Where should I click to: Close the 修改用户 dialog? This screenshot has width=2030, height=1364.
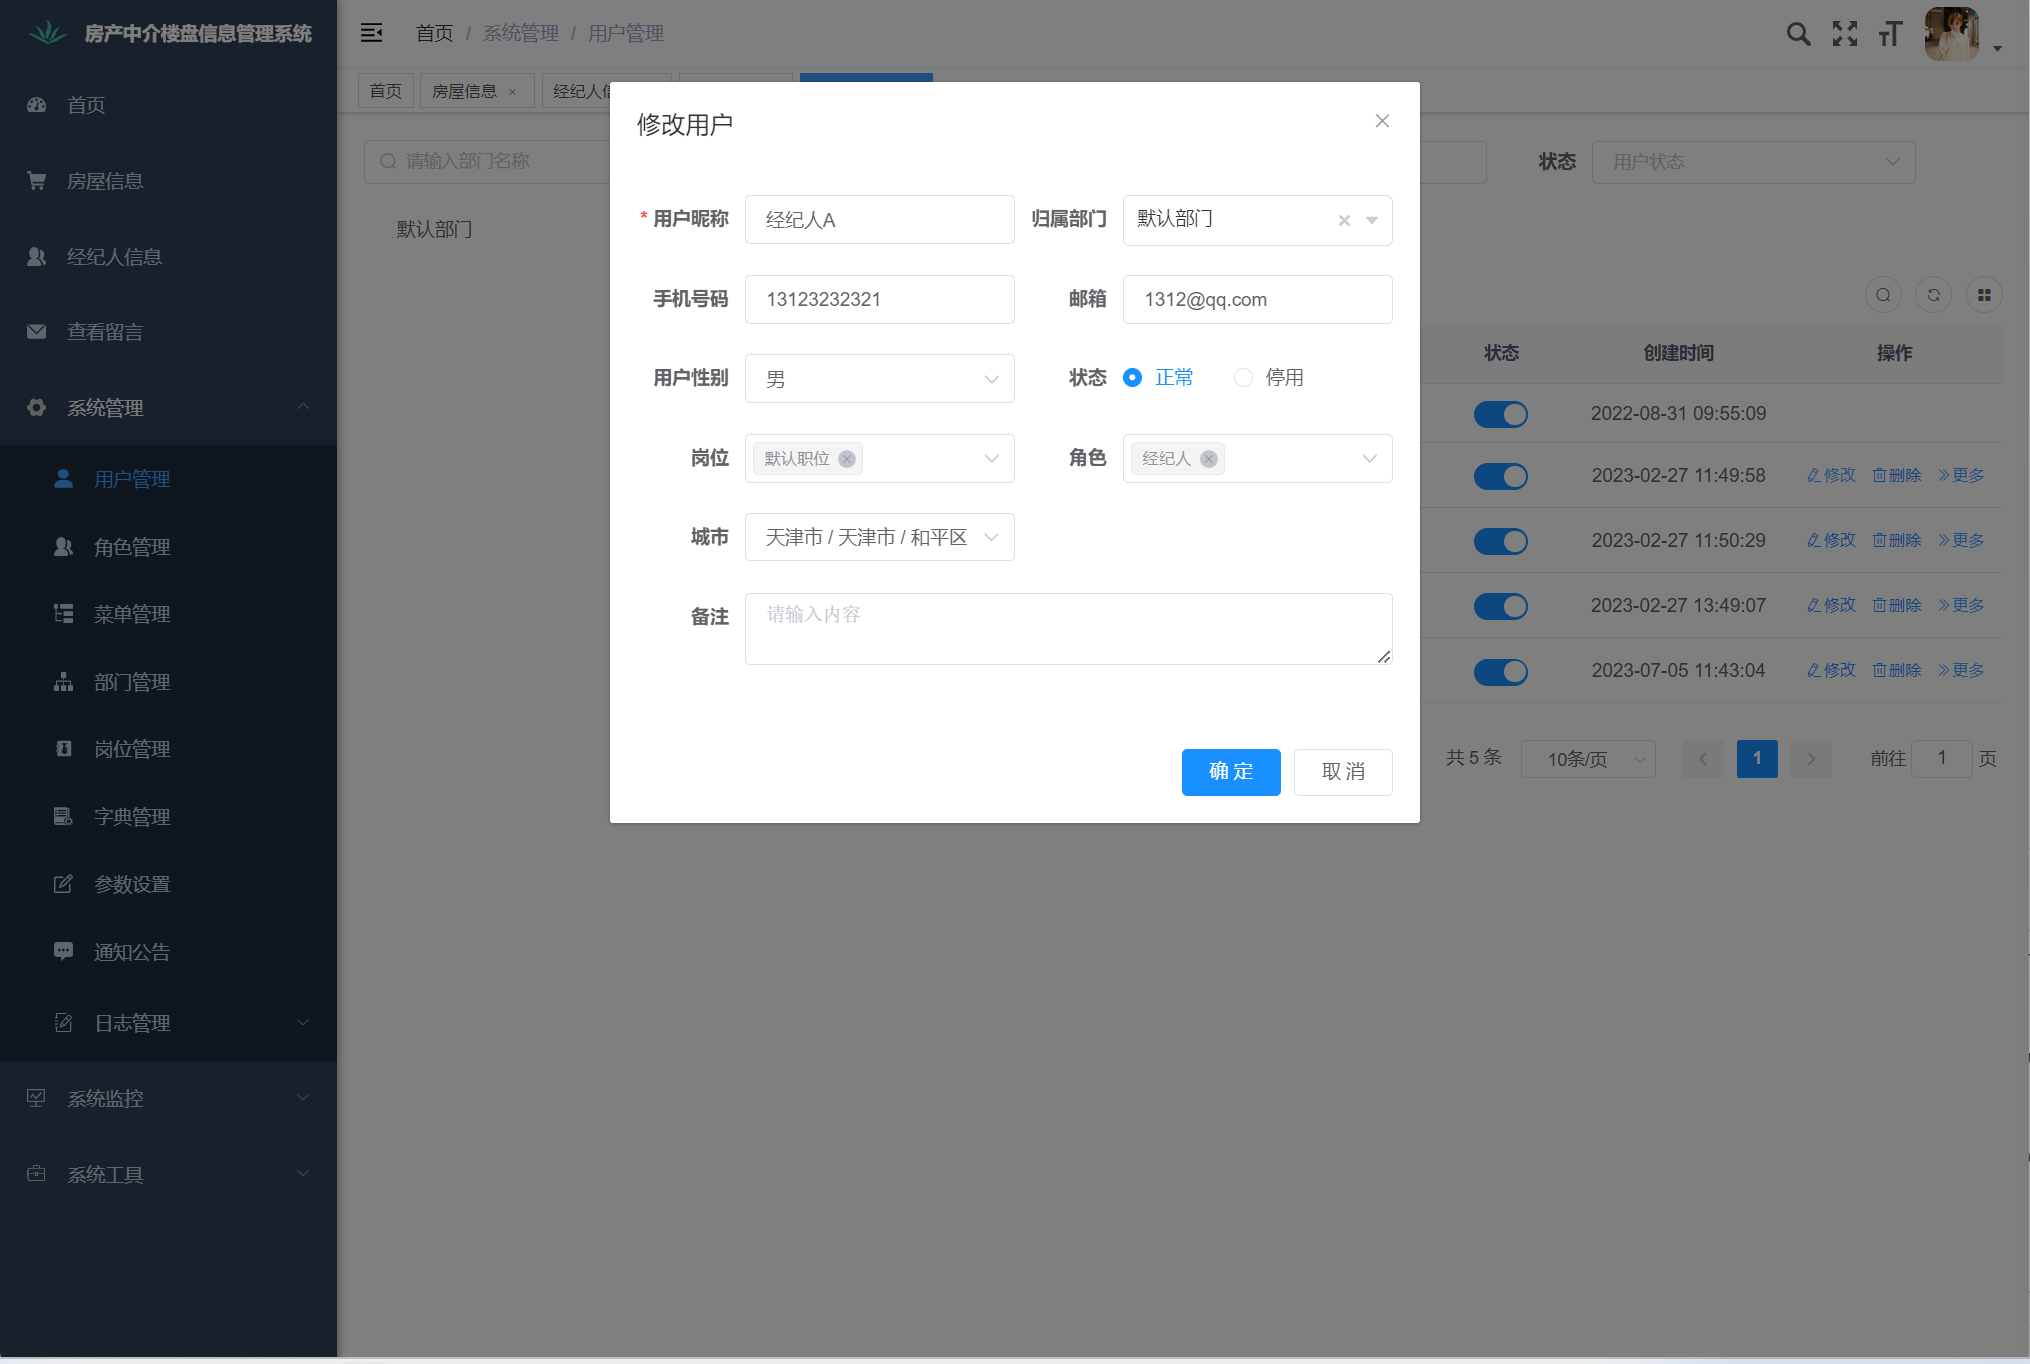pos(1382,121)
